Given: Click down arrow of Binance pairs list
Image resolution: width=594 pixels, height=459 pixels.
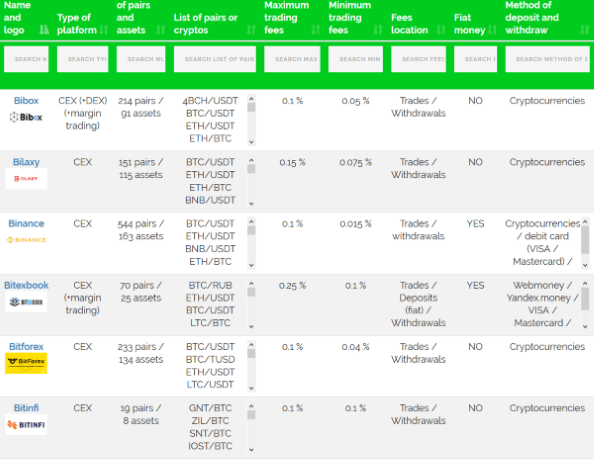Looking at the screenshot, I should tap(251, 265).
